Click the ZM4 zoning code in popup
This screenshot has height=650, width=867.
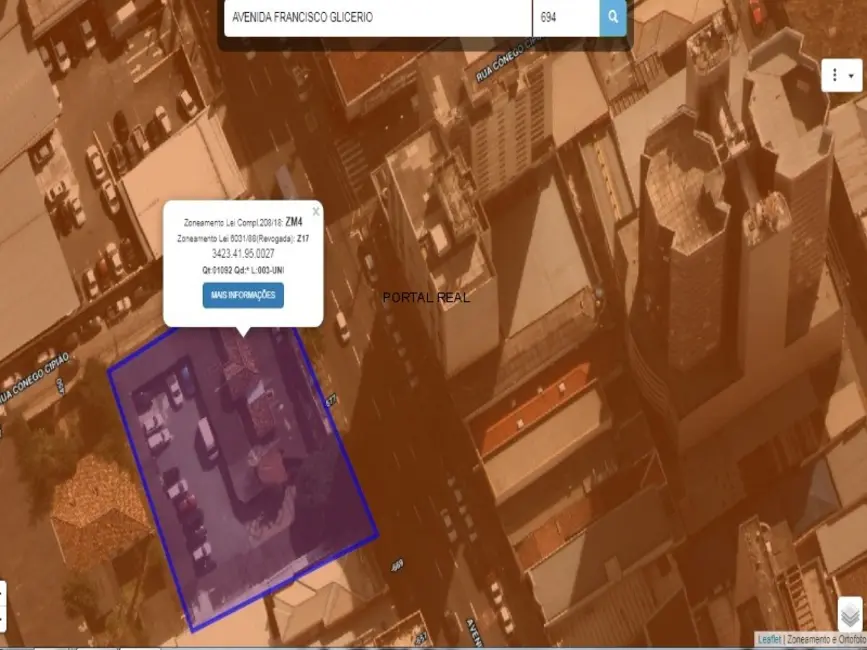click(x=294, y=221)
